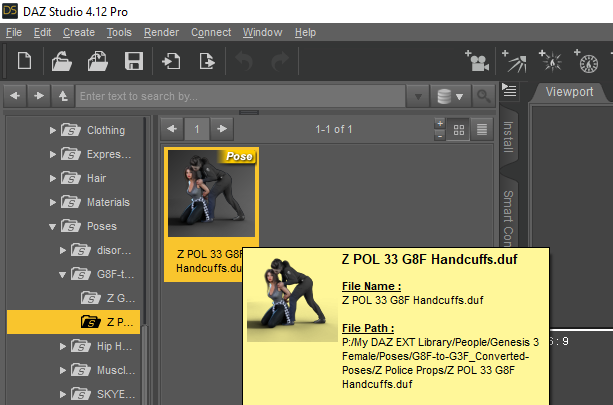Save the scene with the floppy disk icon
The image size is (613, 405).
134,61
